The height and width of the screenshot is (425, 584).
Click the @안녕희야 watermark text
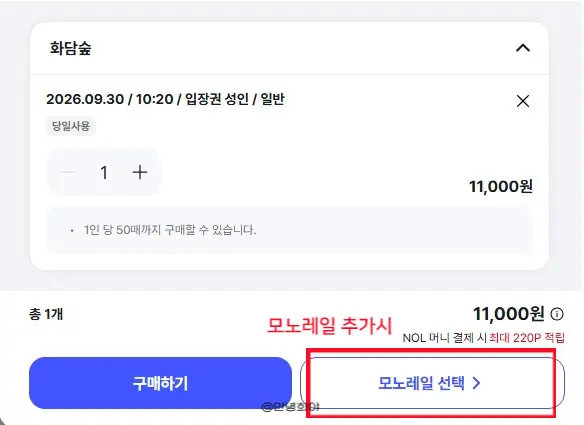(x=291, y=407)
